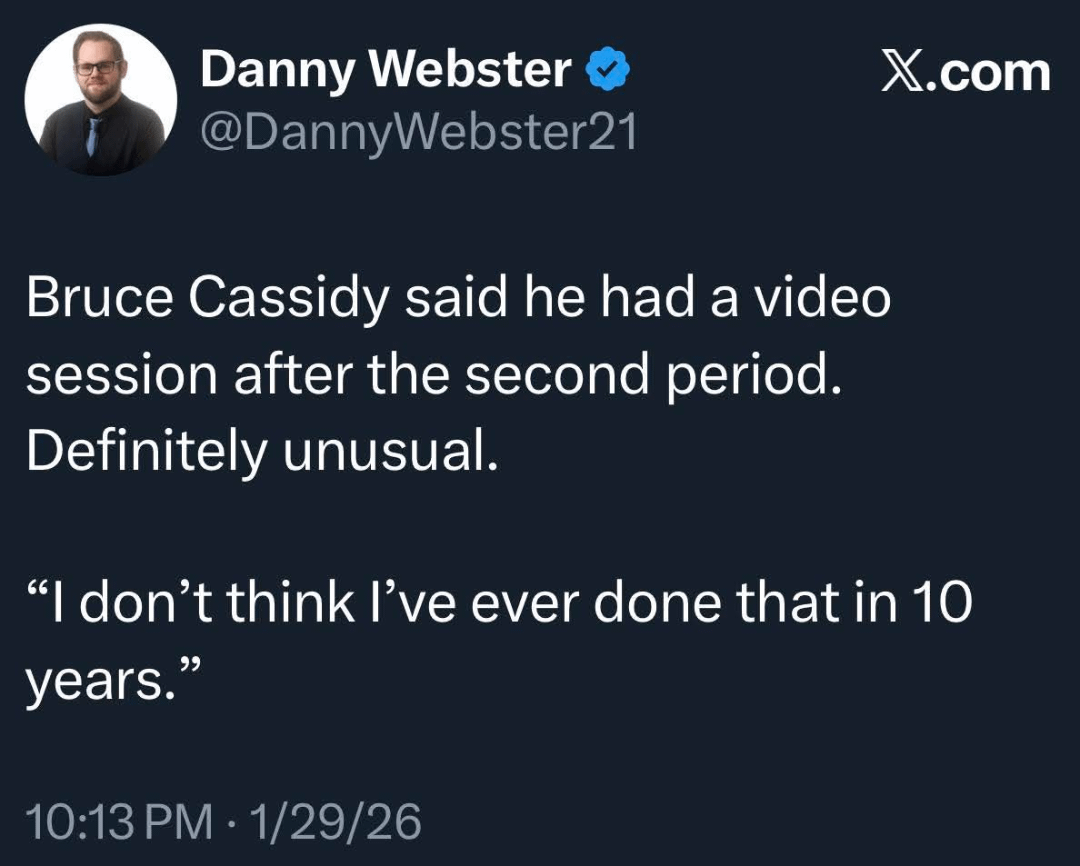Click the 1/29/26 post date
The image size is (1080, 866).
click(337, 822)
